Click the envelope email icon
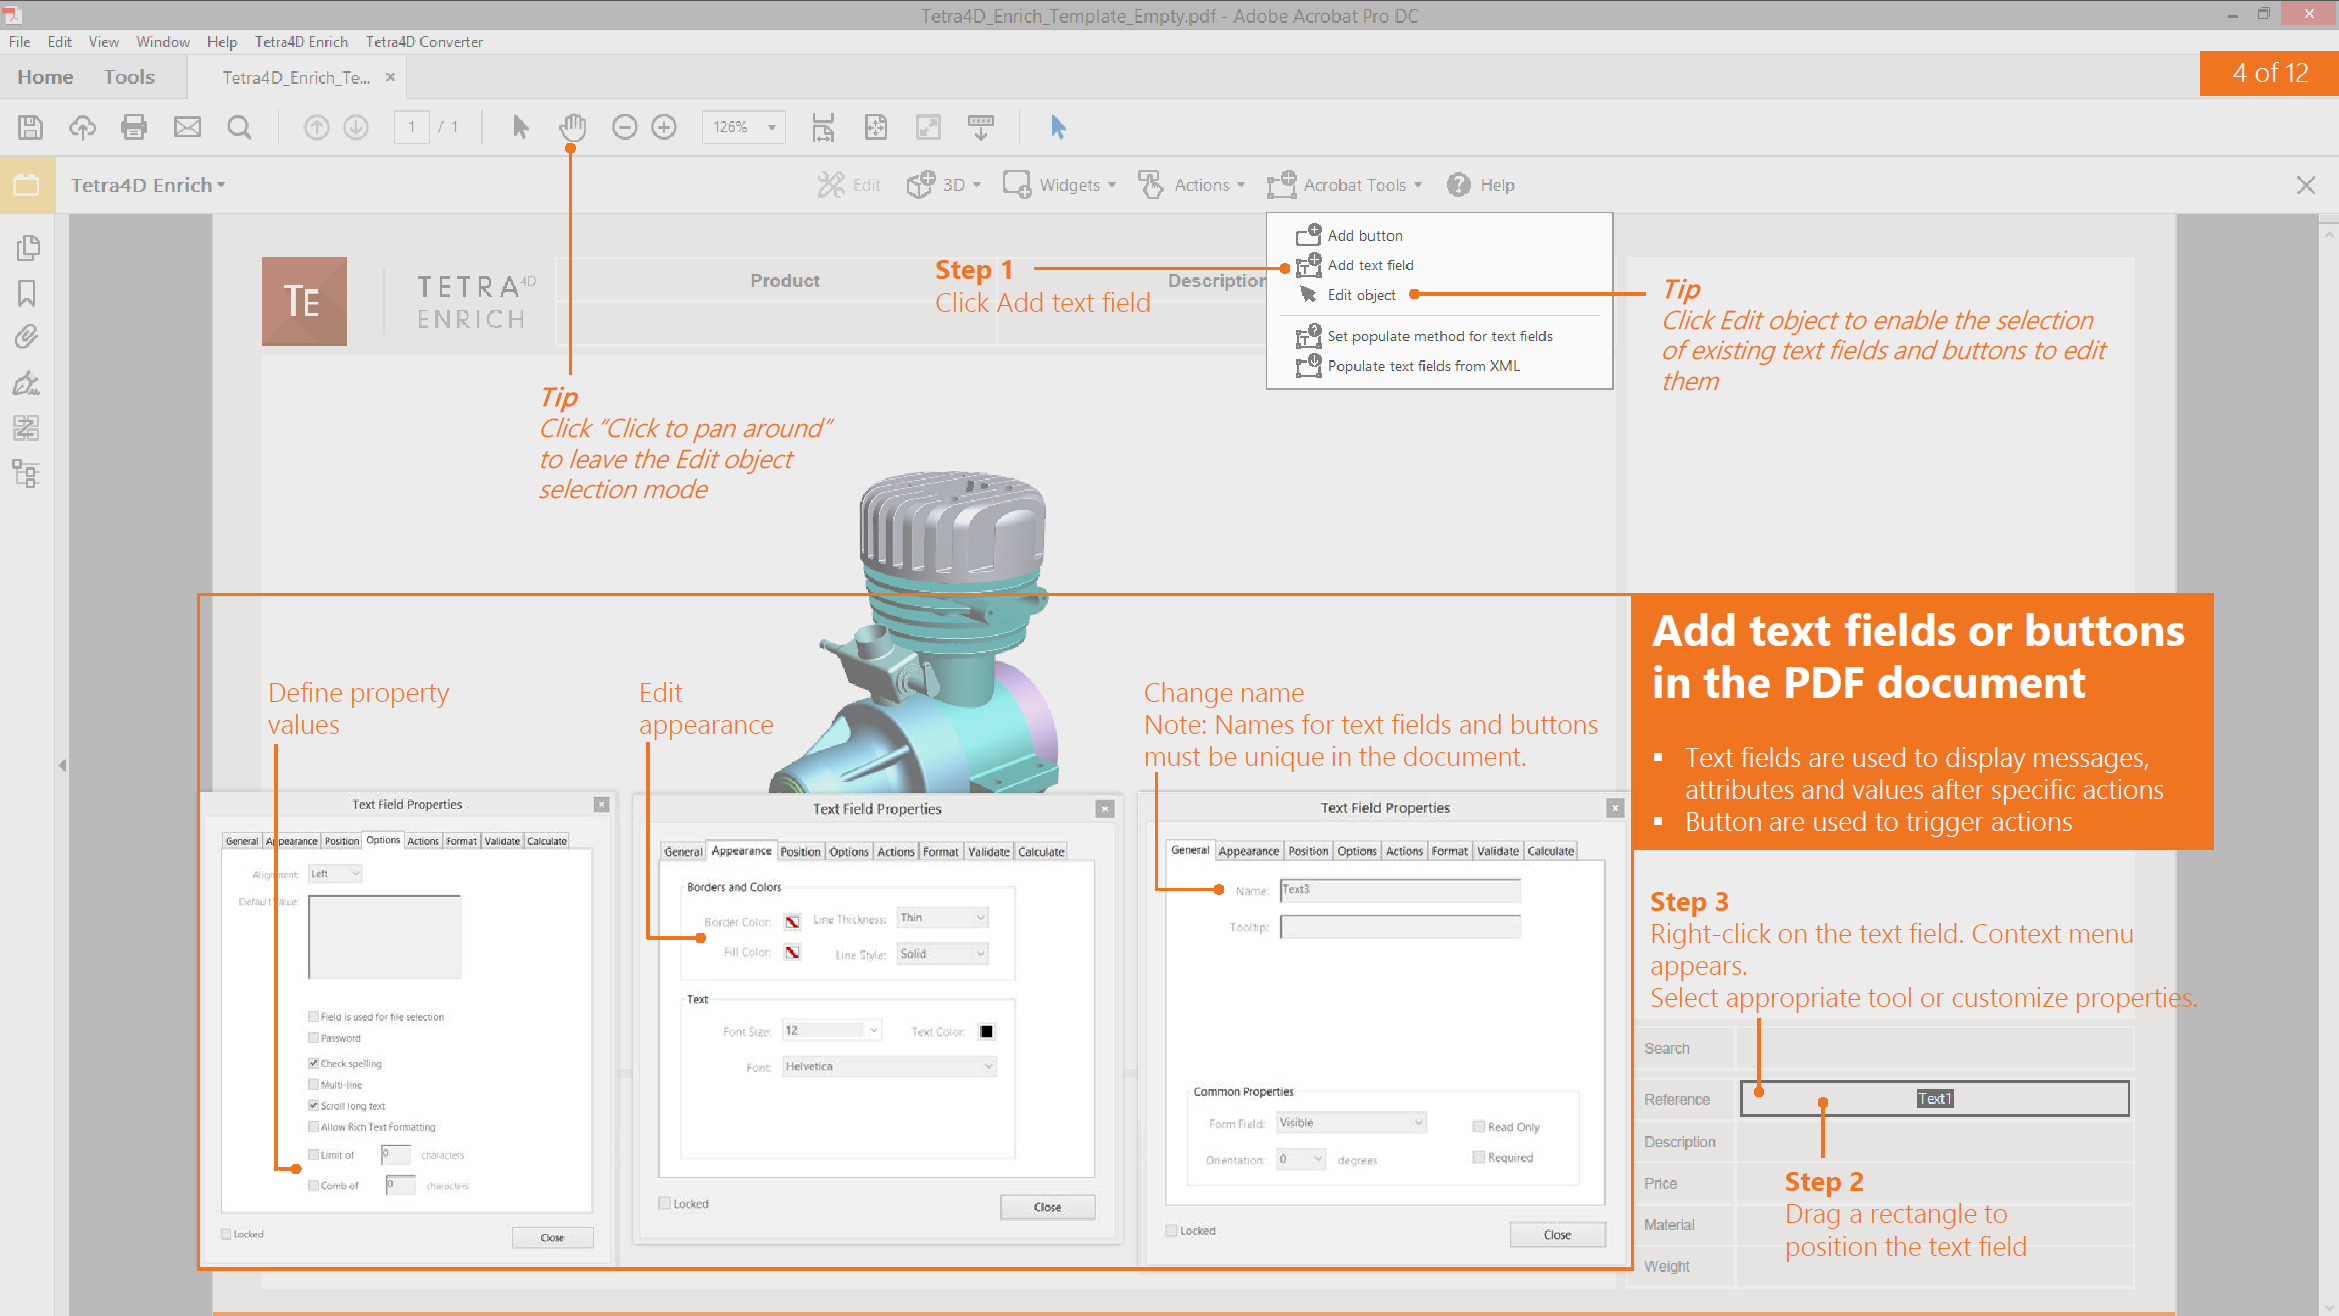 click(x=187, y=127)
